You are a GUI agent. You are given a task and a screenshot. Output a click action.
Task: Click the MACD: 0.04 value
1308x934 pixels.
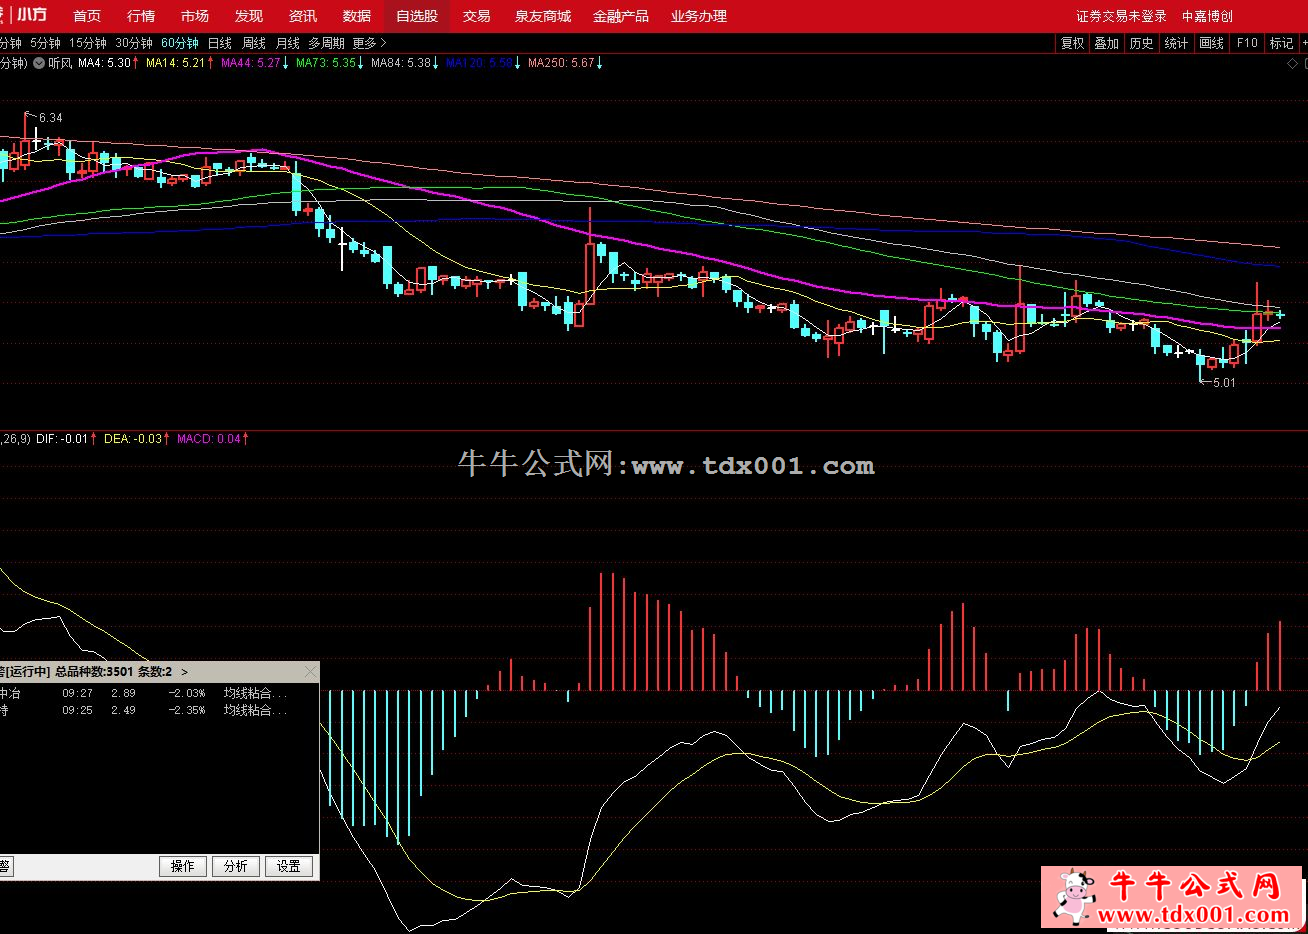click(x=212, y=438)
